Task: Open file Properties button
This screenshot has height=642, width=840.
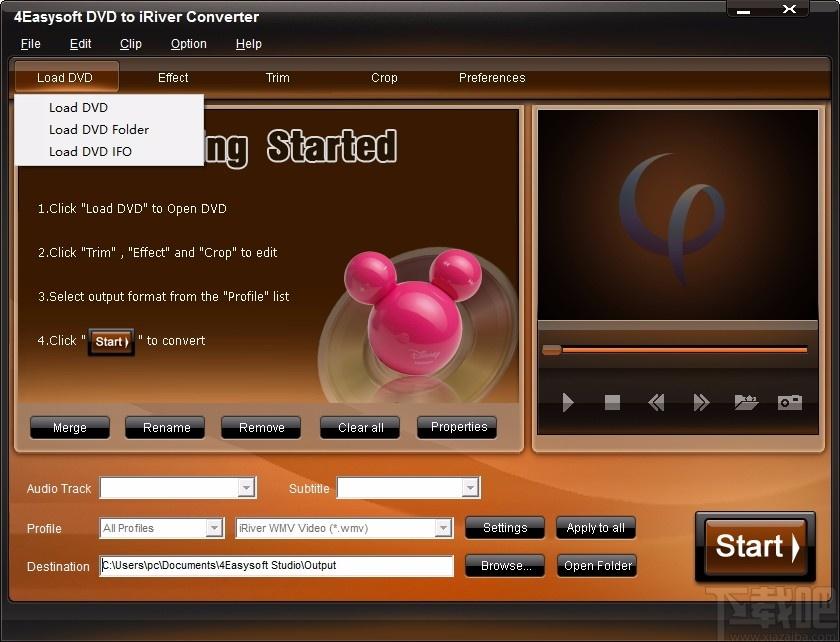Action: 457,427
